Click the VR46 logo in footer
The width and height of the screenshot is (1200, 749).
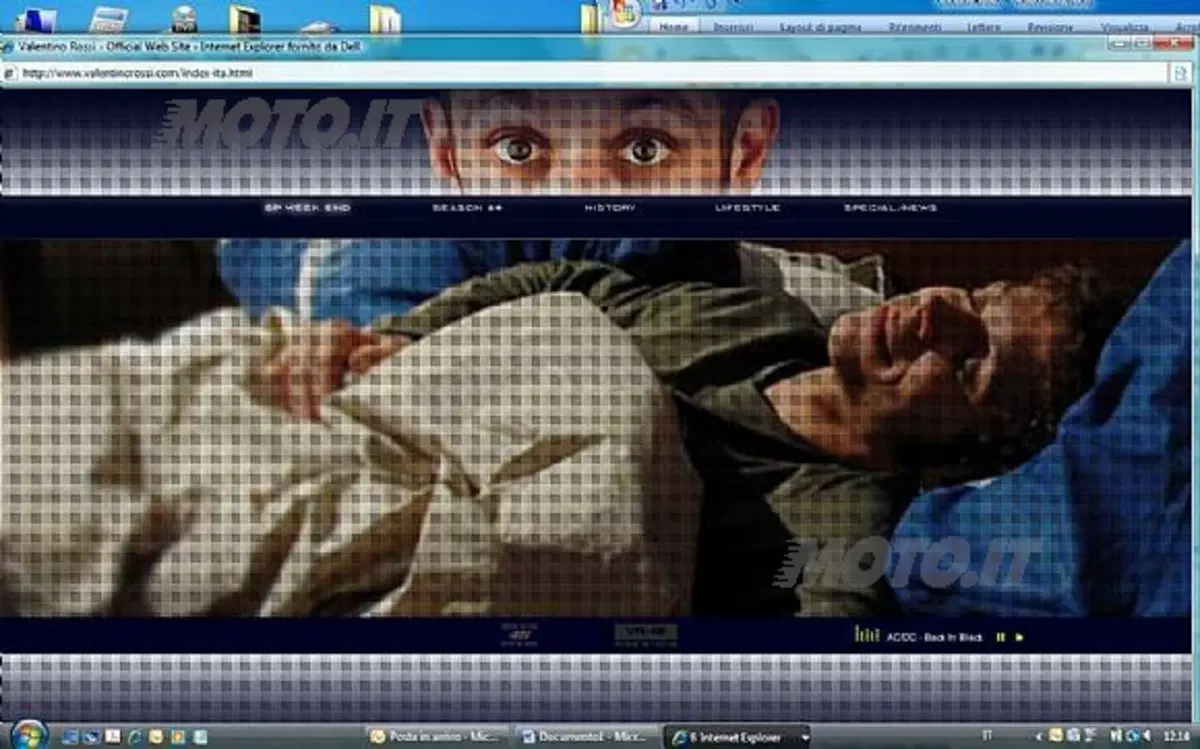coord(645,634)
